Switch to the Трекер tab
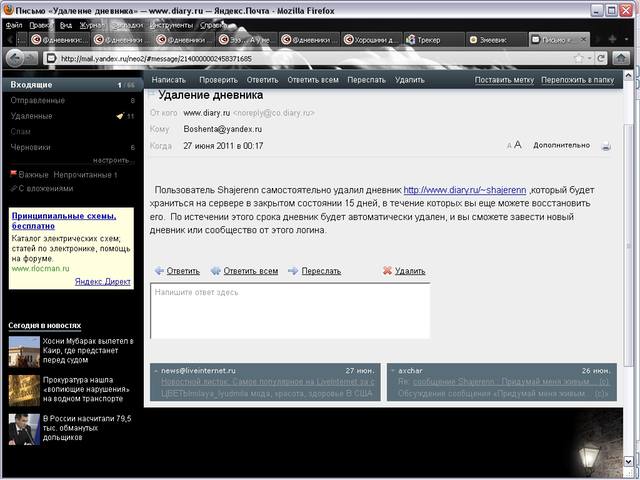640x480 pixels. 434,40
